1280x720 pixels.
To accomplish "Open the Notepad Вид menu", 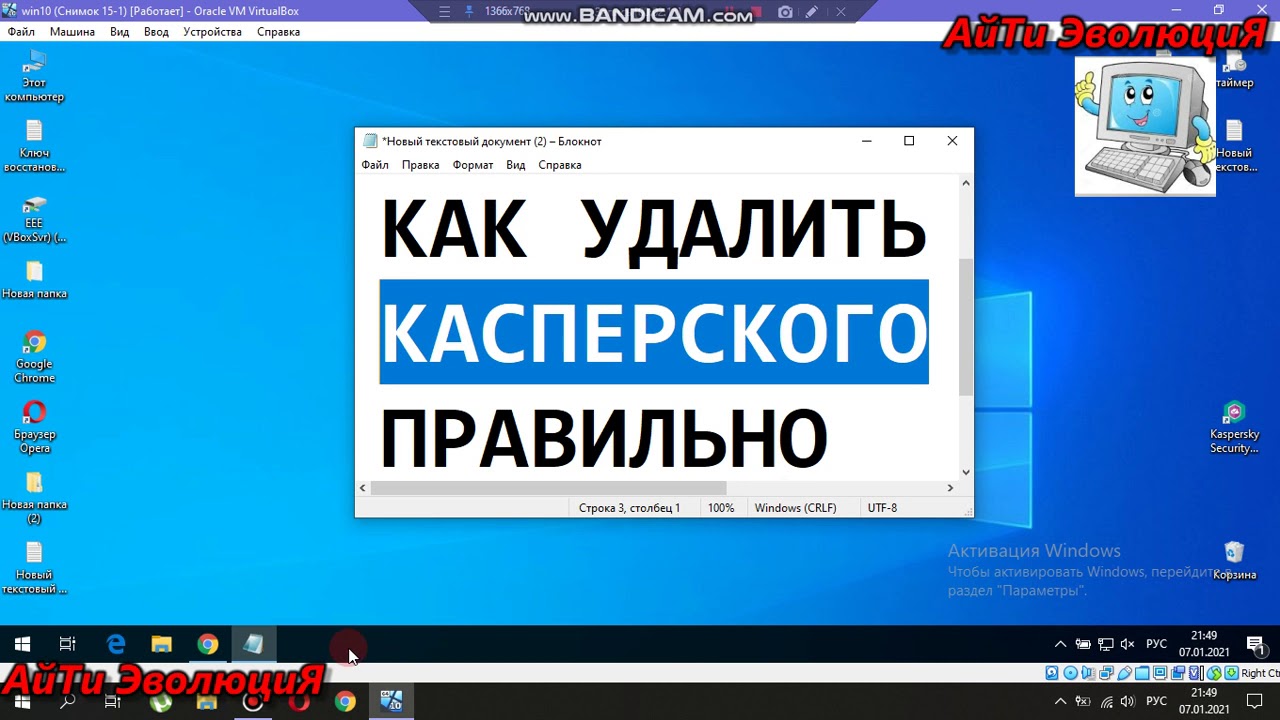I will click(516, 165).
